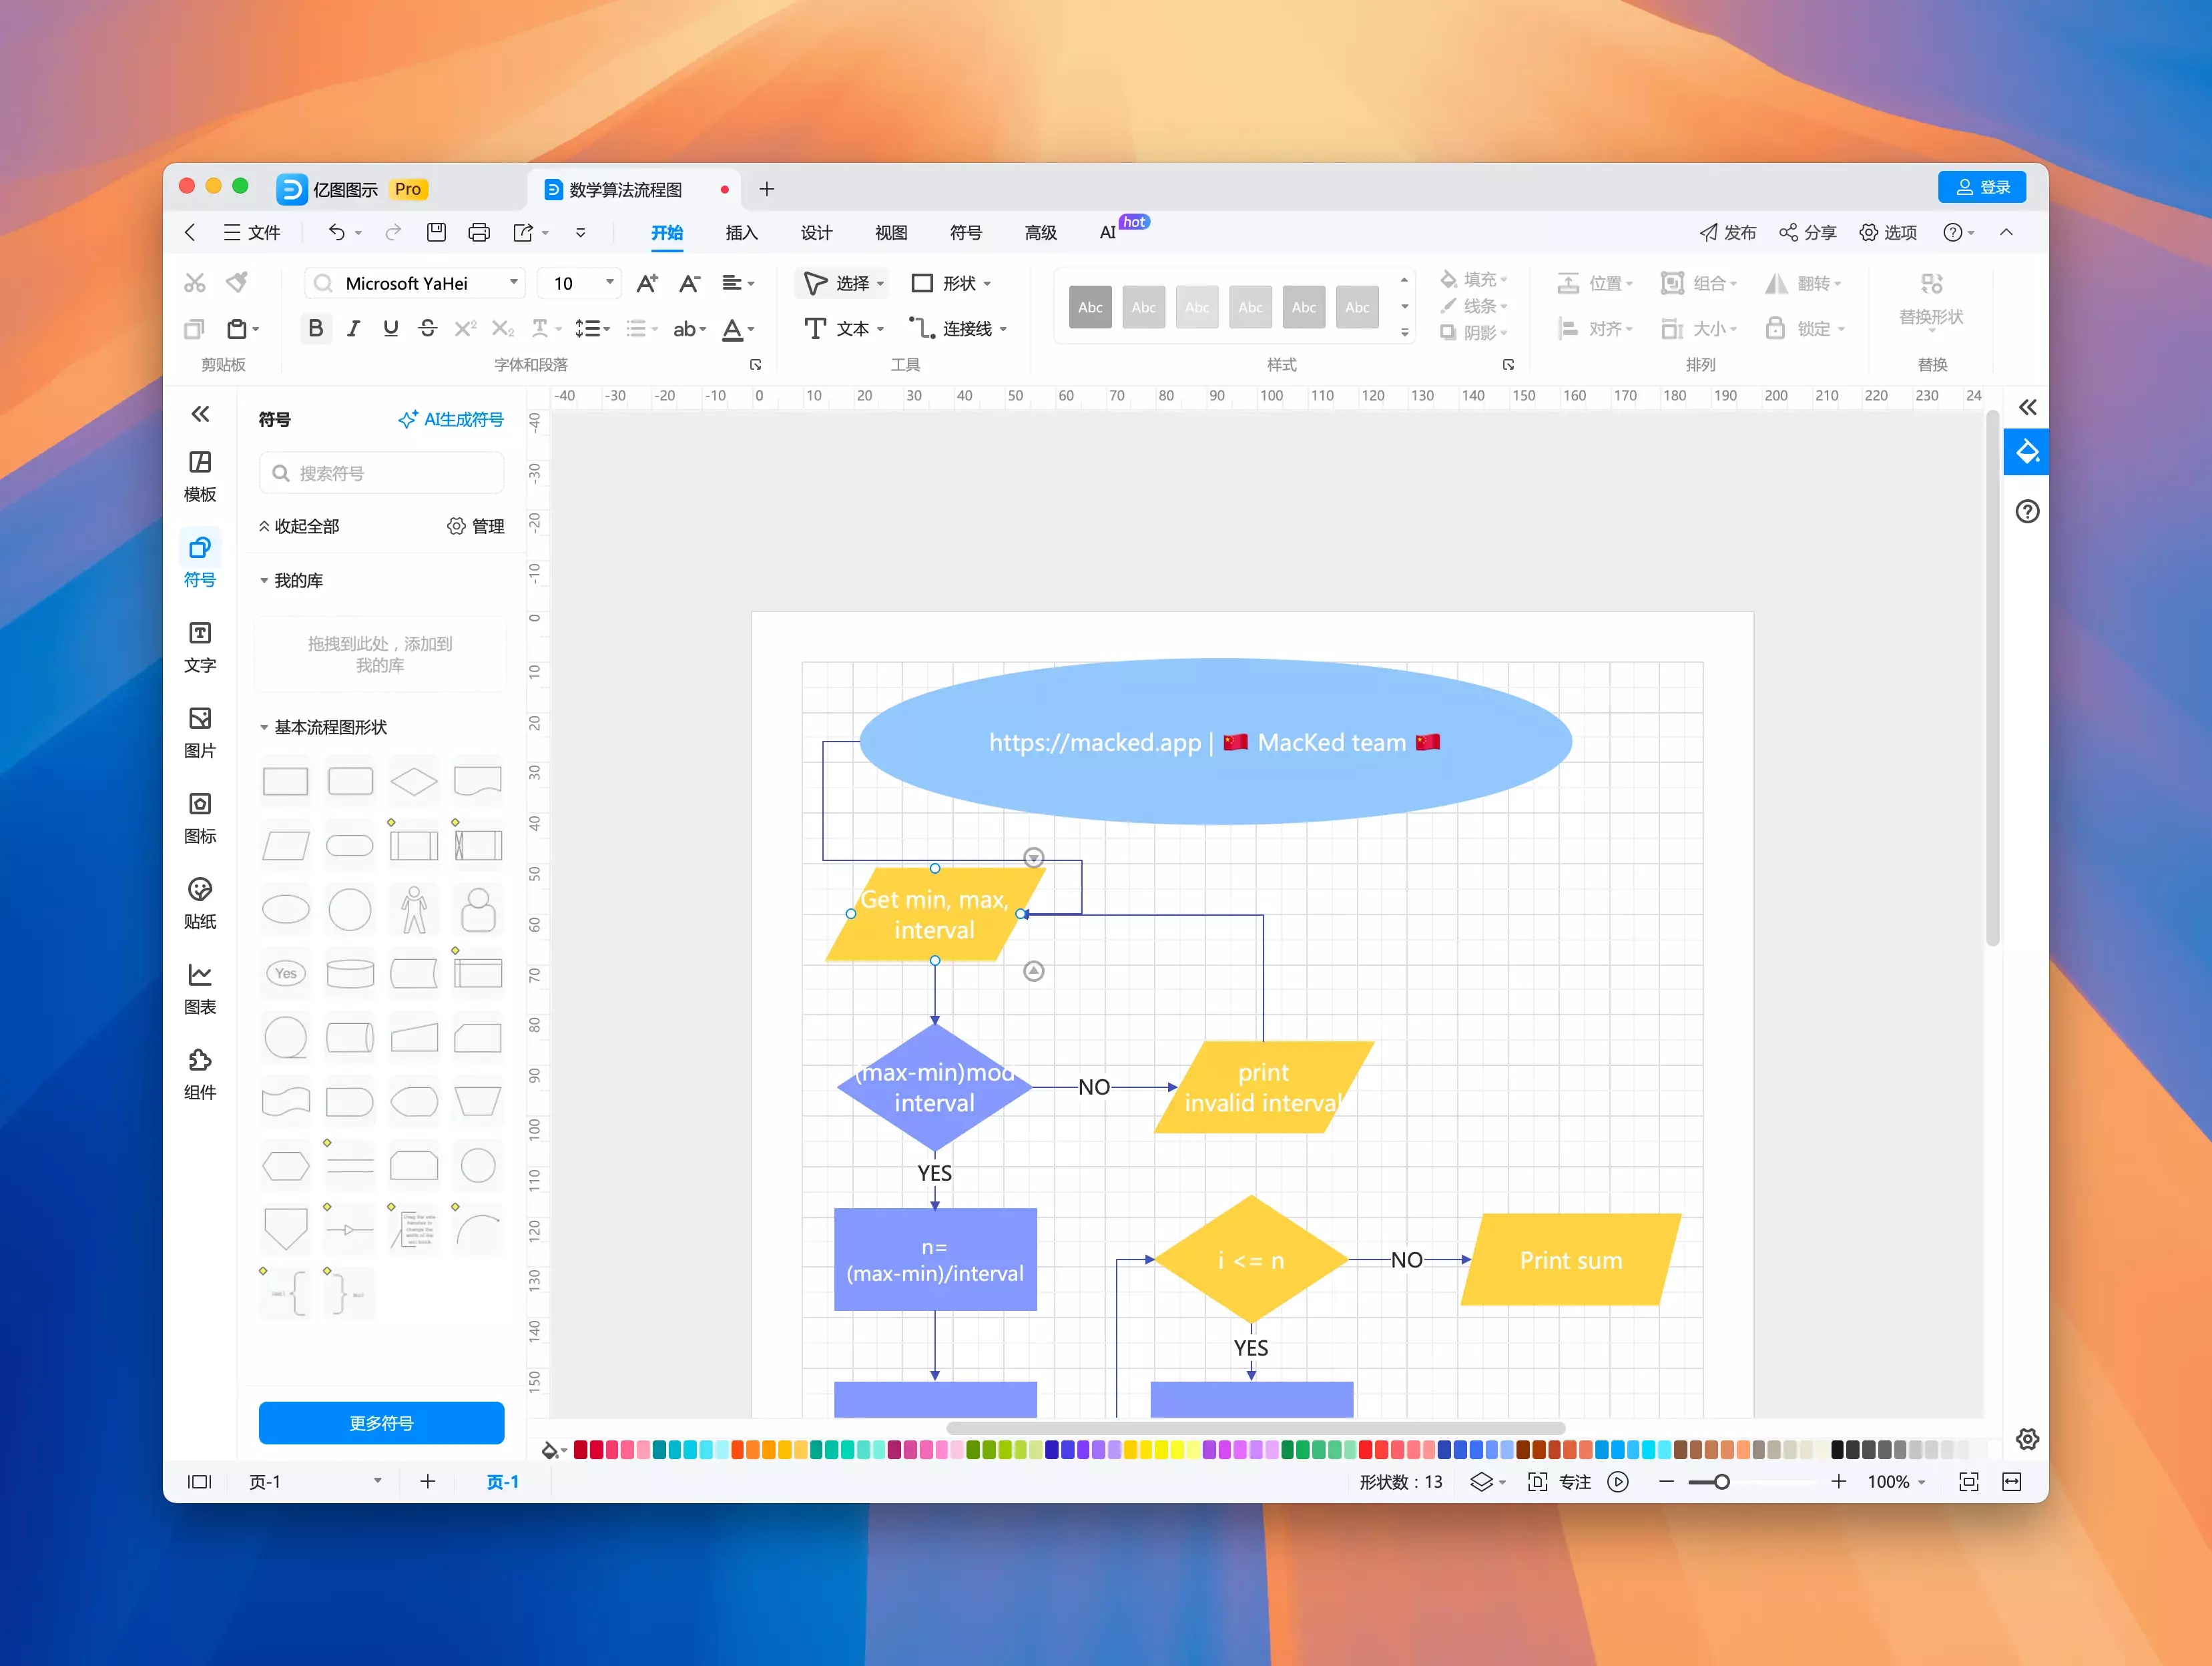
Task: Collapse the 基本流程图形状 section
Action: tap(264, 727)
